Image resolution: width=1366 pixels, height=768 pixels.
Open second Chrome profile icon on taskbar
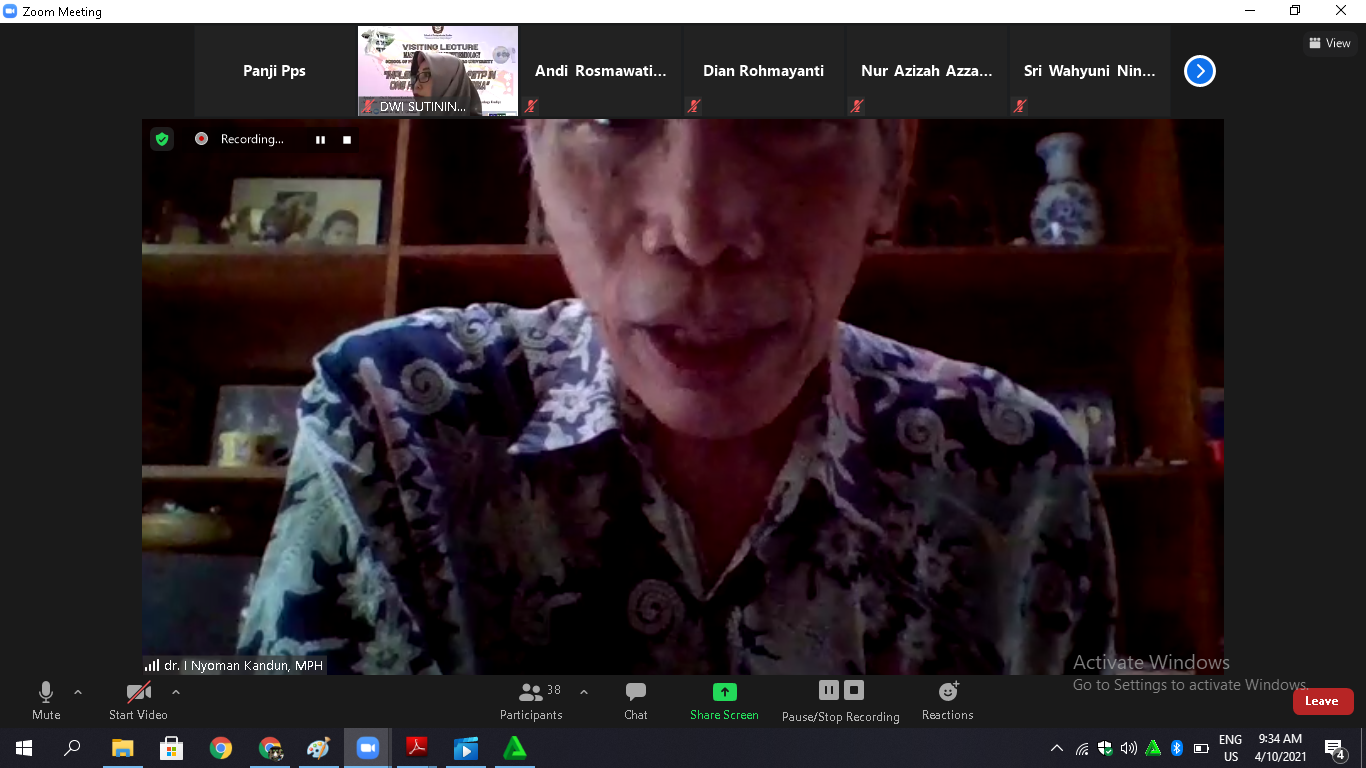click(270, 748)
